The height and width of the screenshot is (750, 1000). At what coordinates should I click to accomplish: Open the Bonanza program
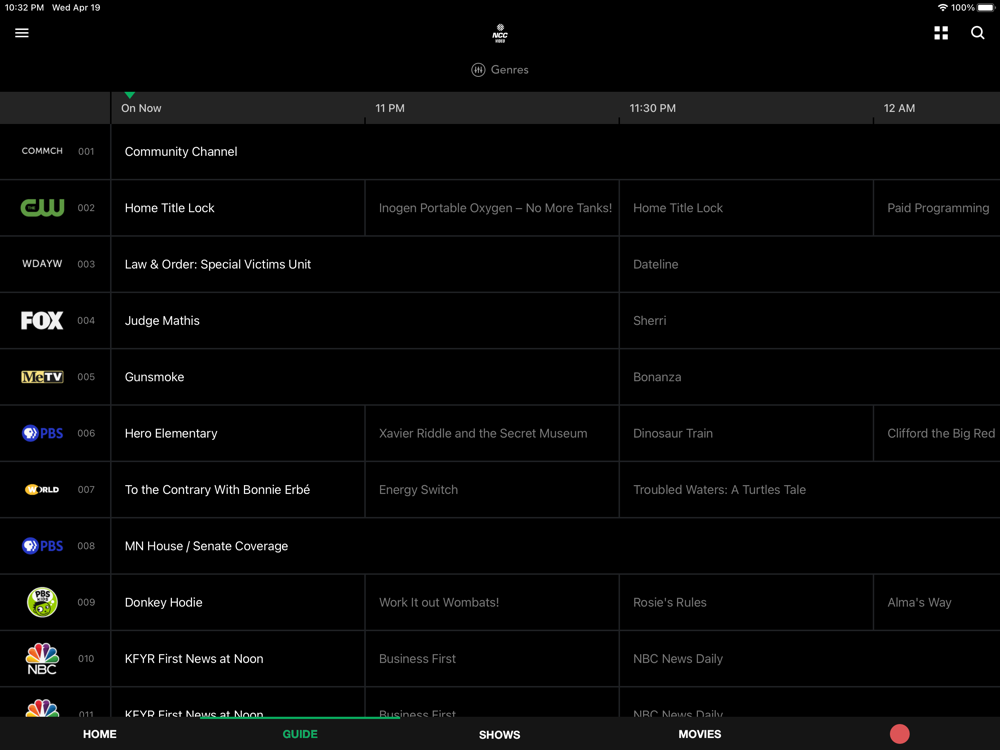pyautogui.click(x=810, y=377)
